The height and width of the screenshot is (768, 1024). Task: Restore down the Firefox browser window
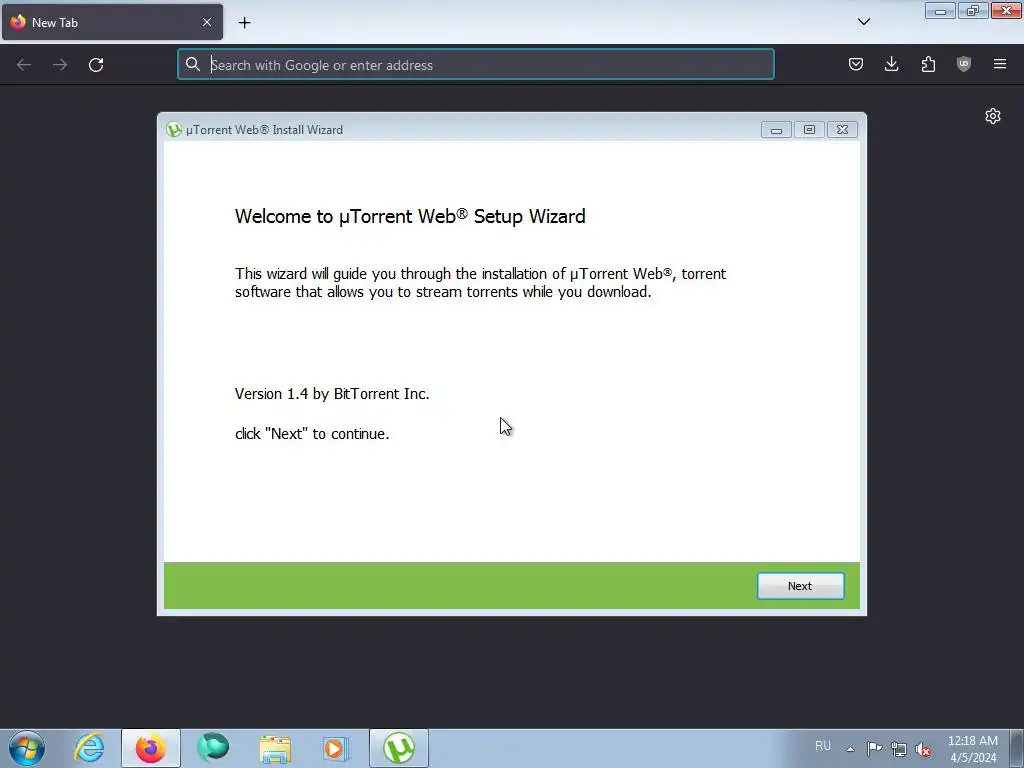973,10
